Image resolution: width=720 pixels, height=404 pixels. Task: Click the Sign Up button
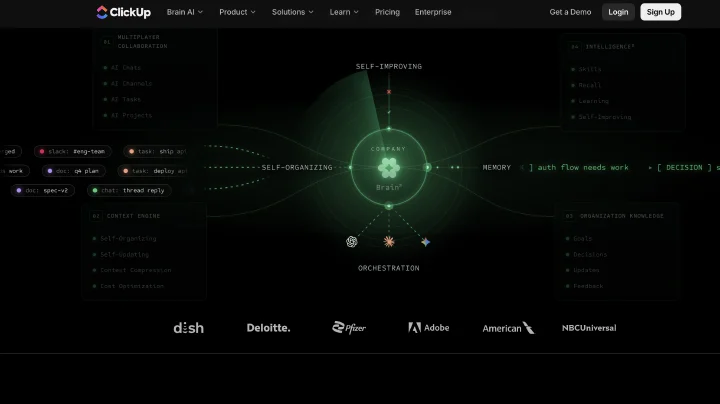tap(660, 12)
